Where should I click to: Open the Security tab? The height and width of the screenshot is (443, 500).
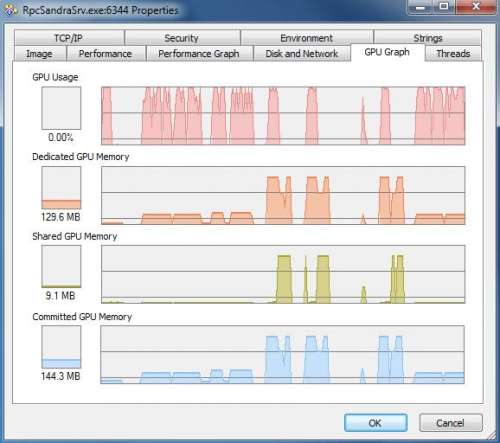[182, 38]
